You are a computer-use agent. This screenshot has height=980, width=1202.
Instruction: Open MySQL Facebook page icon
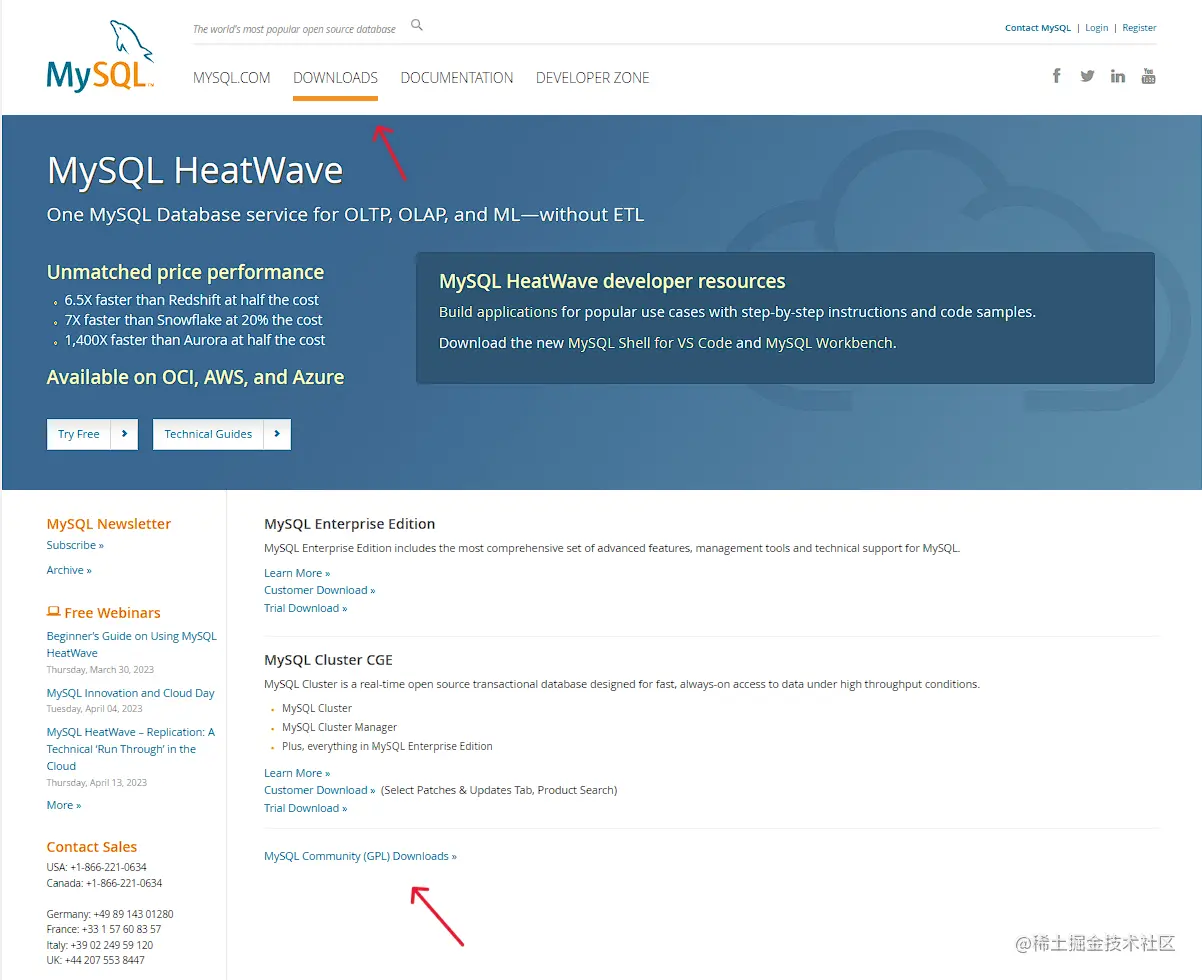1057,76
